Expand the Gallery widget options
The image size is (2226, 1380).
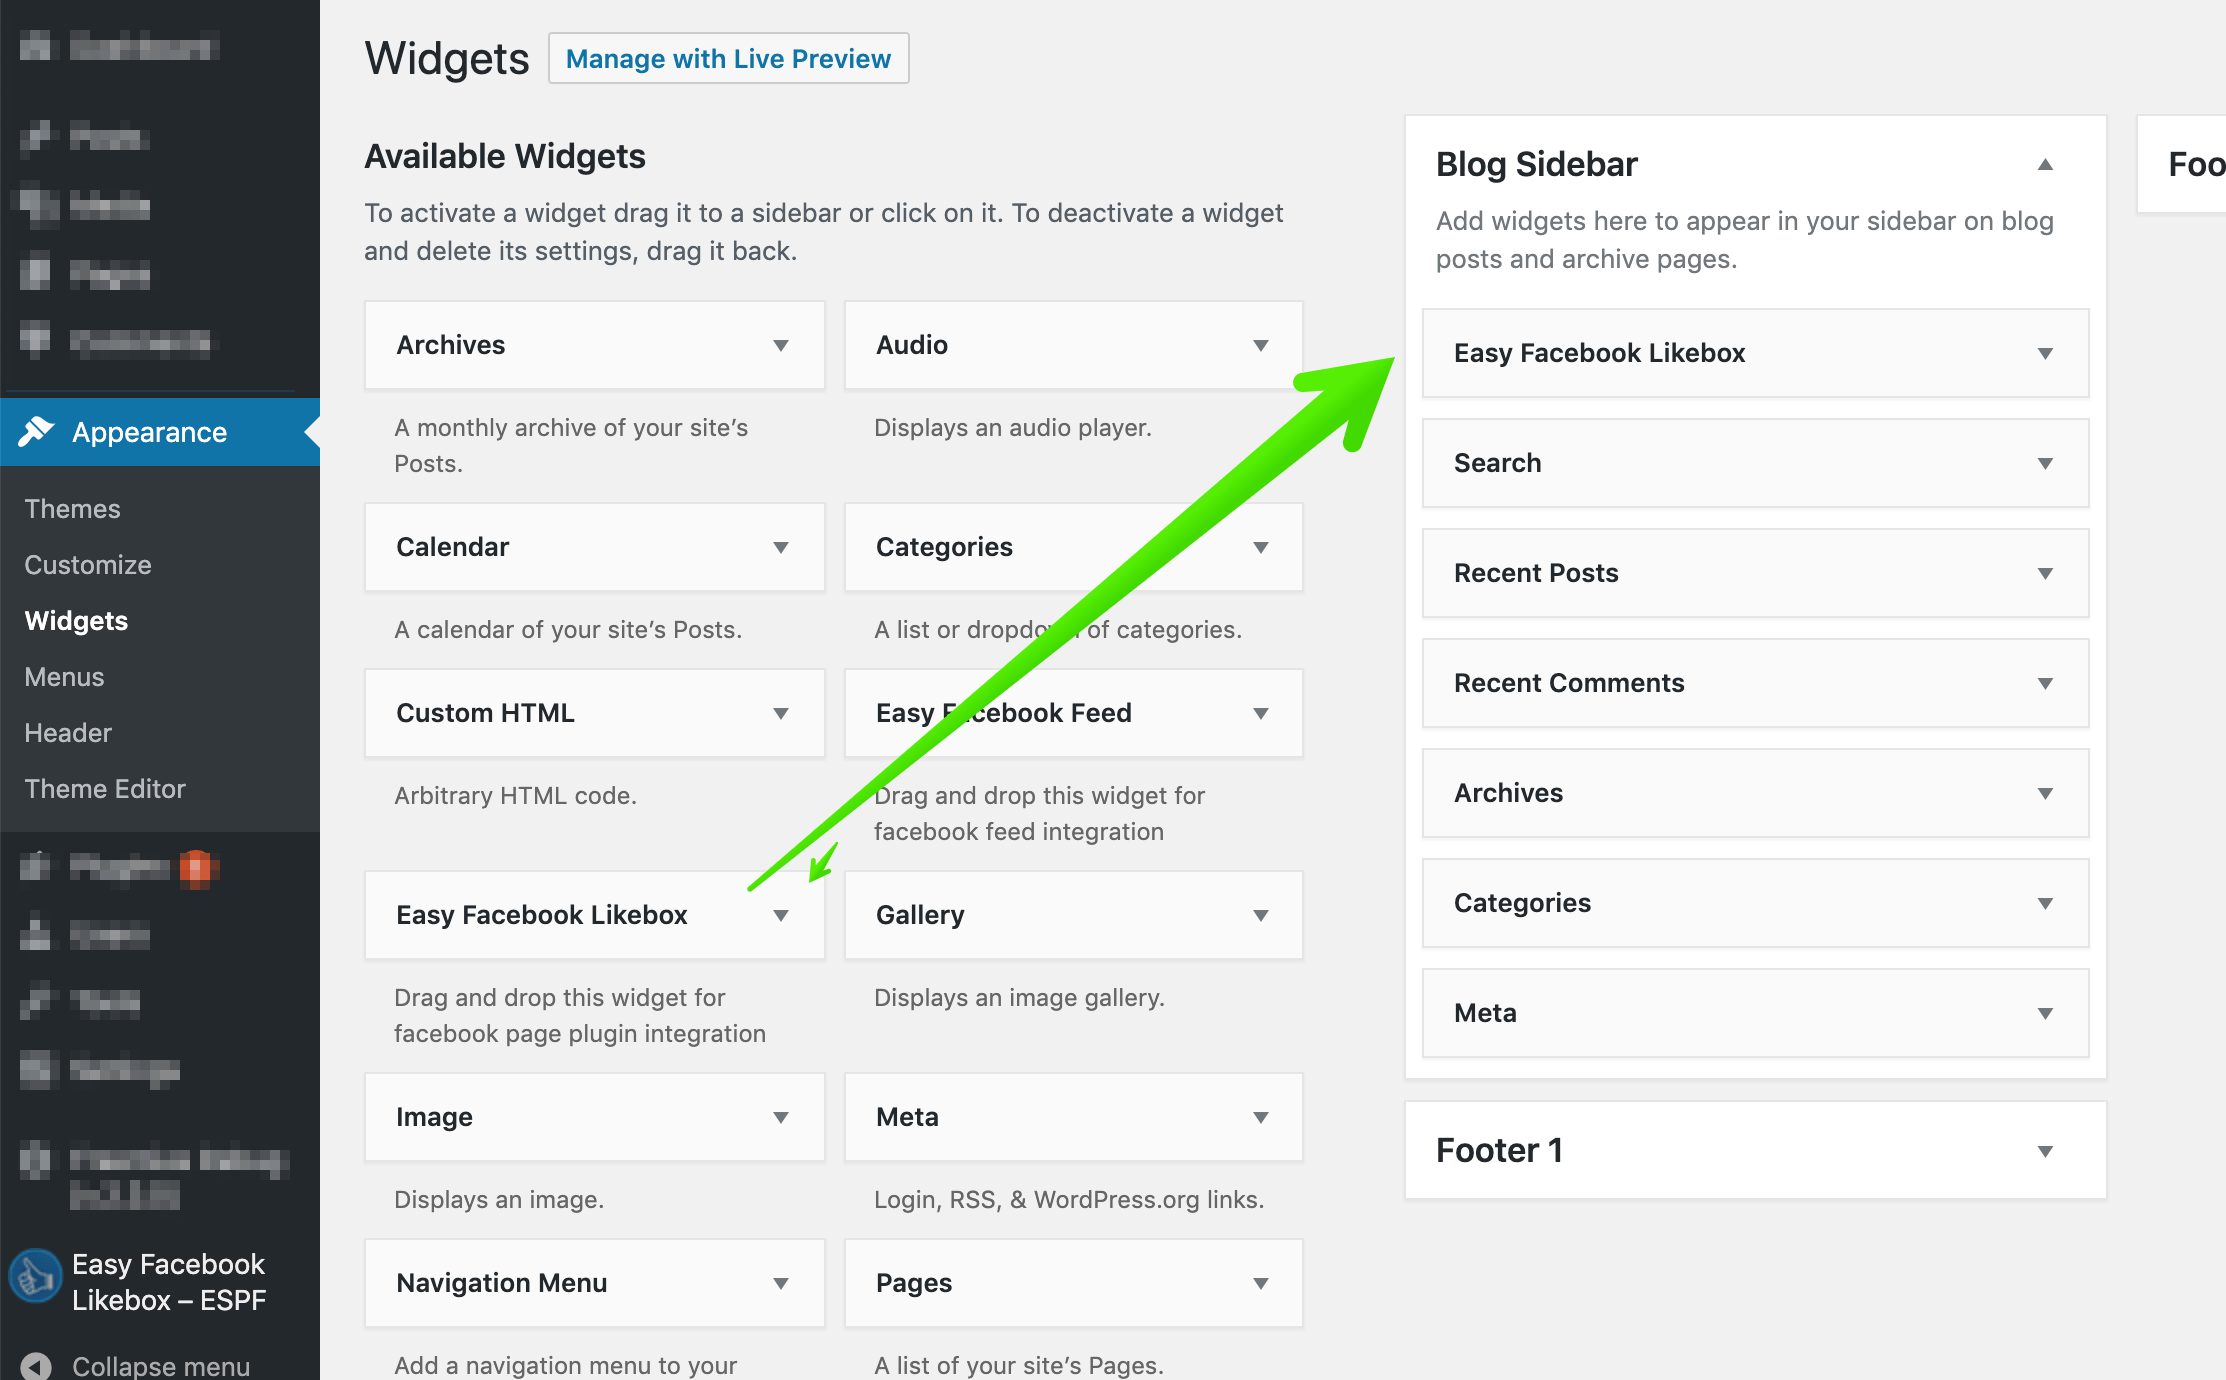coord(1262,915)
